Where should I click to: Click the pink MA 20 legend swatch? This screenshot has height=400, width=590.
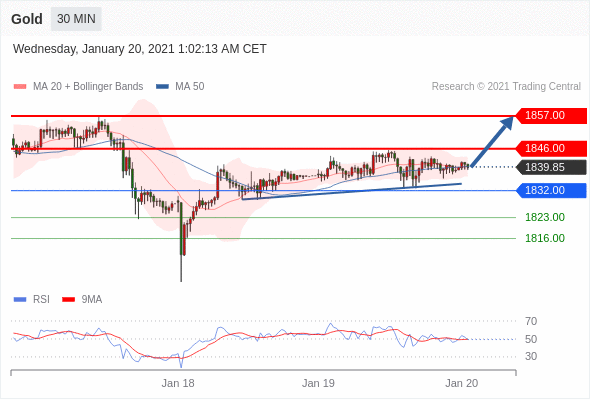[x=20, y=87]
